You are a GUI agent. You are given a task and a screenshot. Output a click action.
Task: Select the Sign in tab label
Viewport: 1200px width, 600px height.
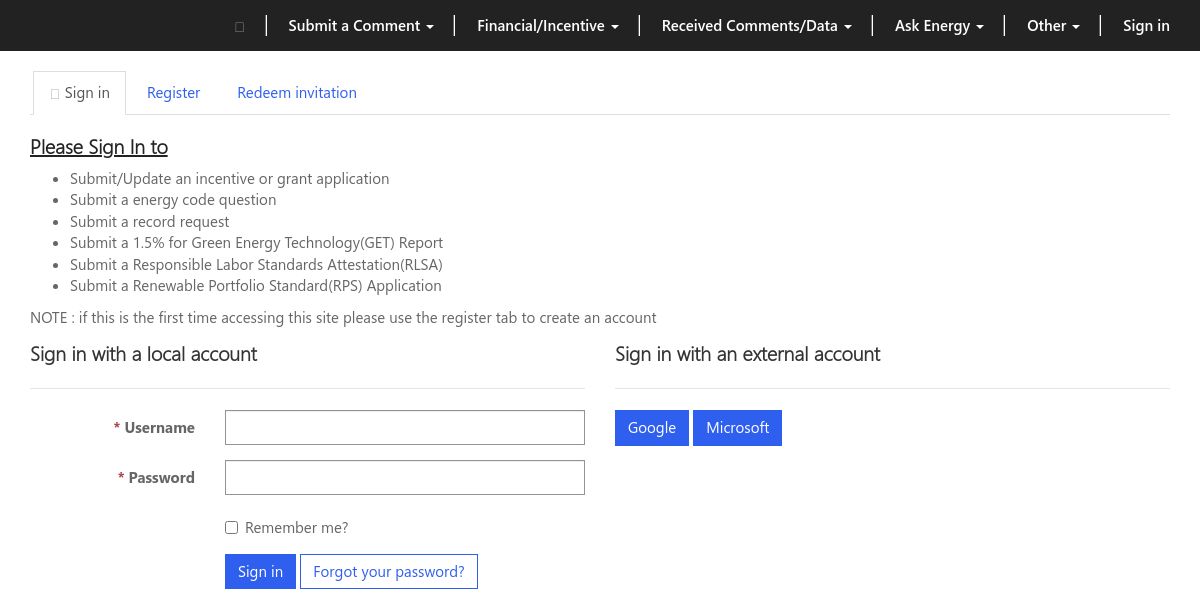pyautogui.click(x=87, y=93)
